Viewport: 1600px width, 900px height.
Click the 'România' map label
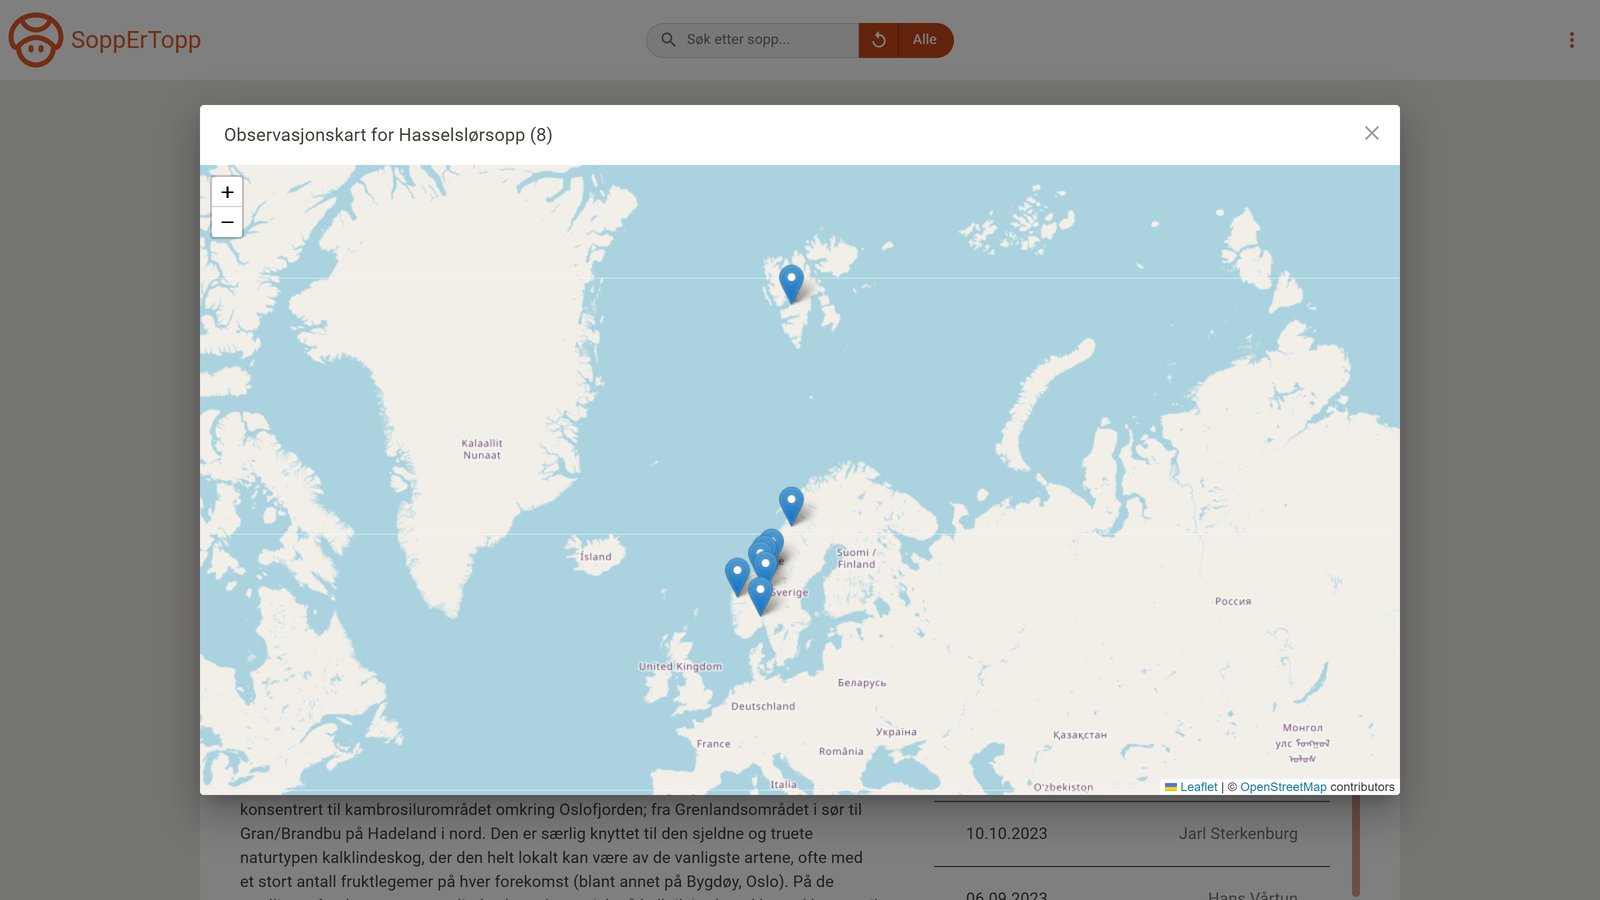[x=841, y=752]
